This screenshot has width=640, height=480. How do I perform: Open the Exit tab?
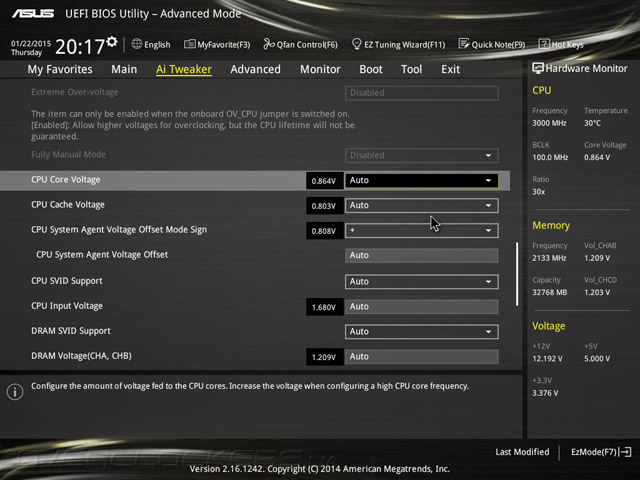[x=450, y=69]
